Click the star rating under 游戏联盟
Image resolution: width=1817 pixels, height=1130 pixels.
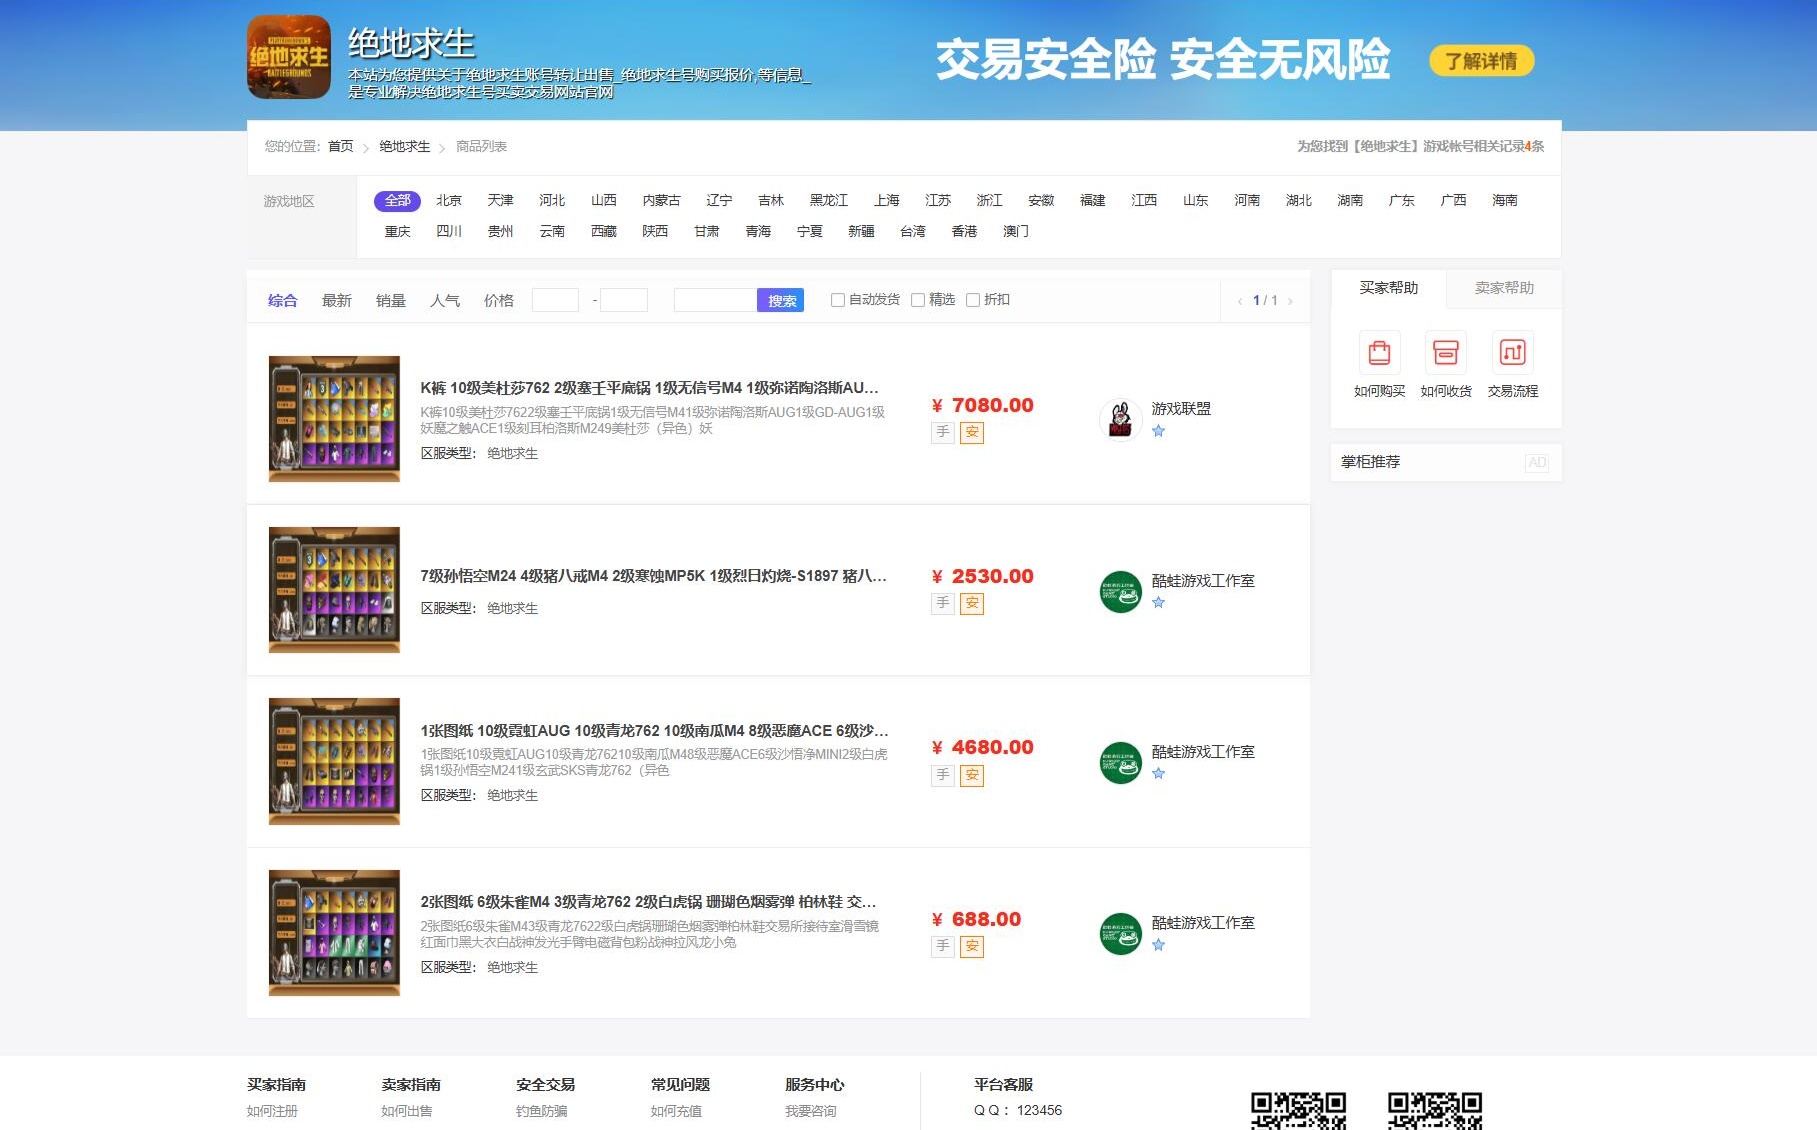1159,432
